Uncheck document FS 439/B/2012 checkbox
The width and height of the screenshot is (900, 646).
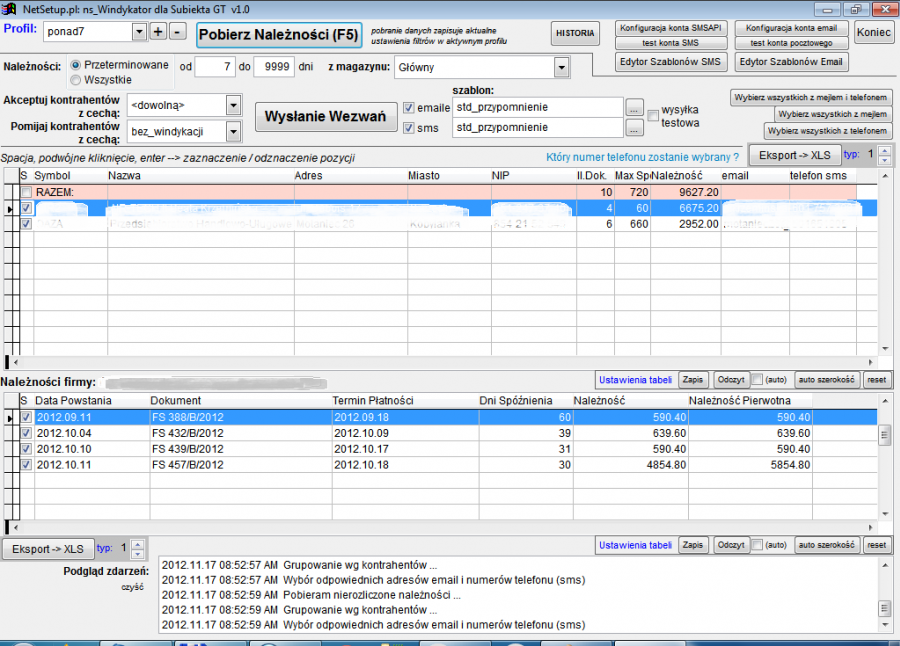[26, 449]
